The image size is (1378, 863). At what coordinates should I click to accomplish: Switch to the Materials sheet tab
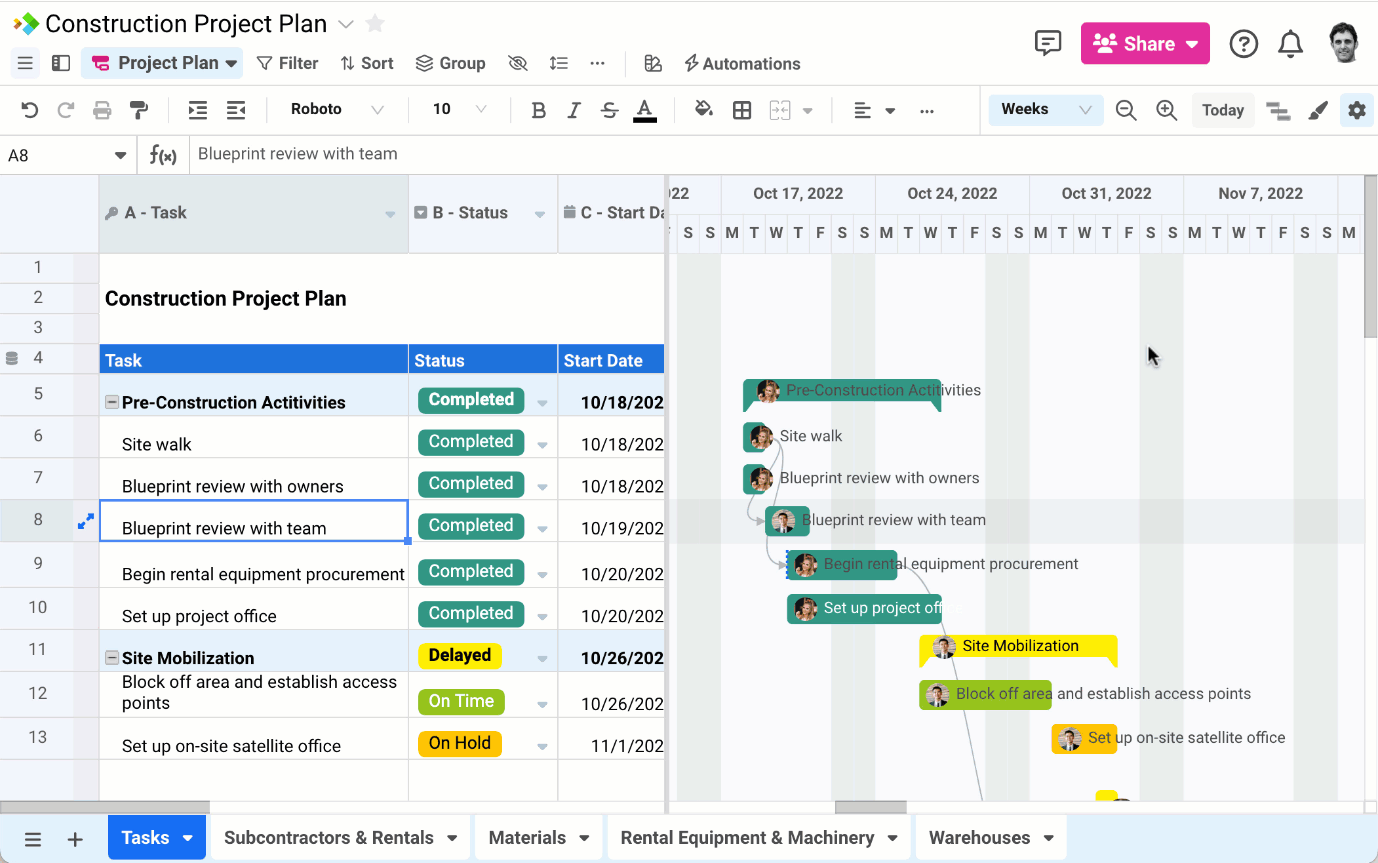coord(530,837)
